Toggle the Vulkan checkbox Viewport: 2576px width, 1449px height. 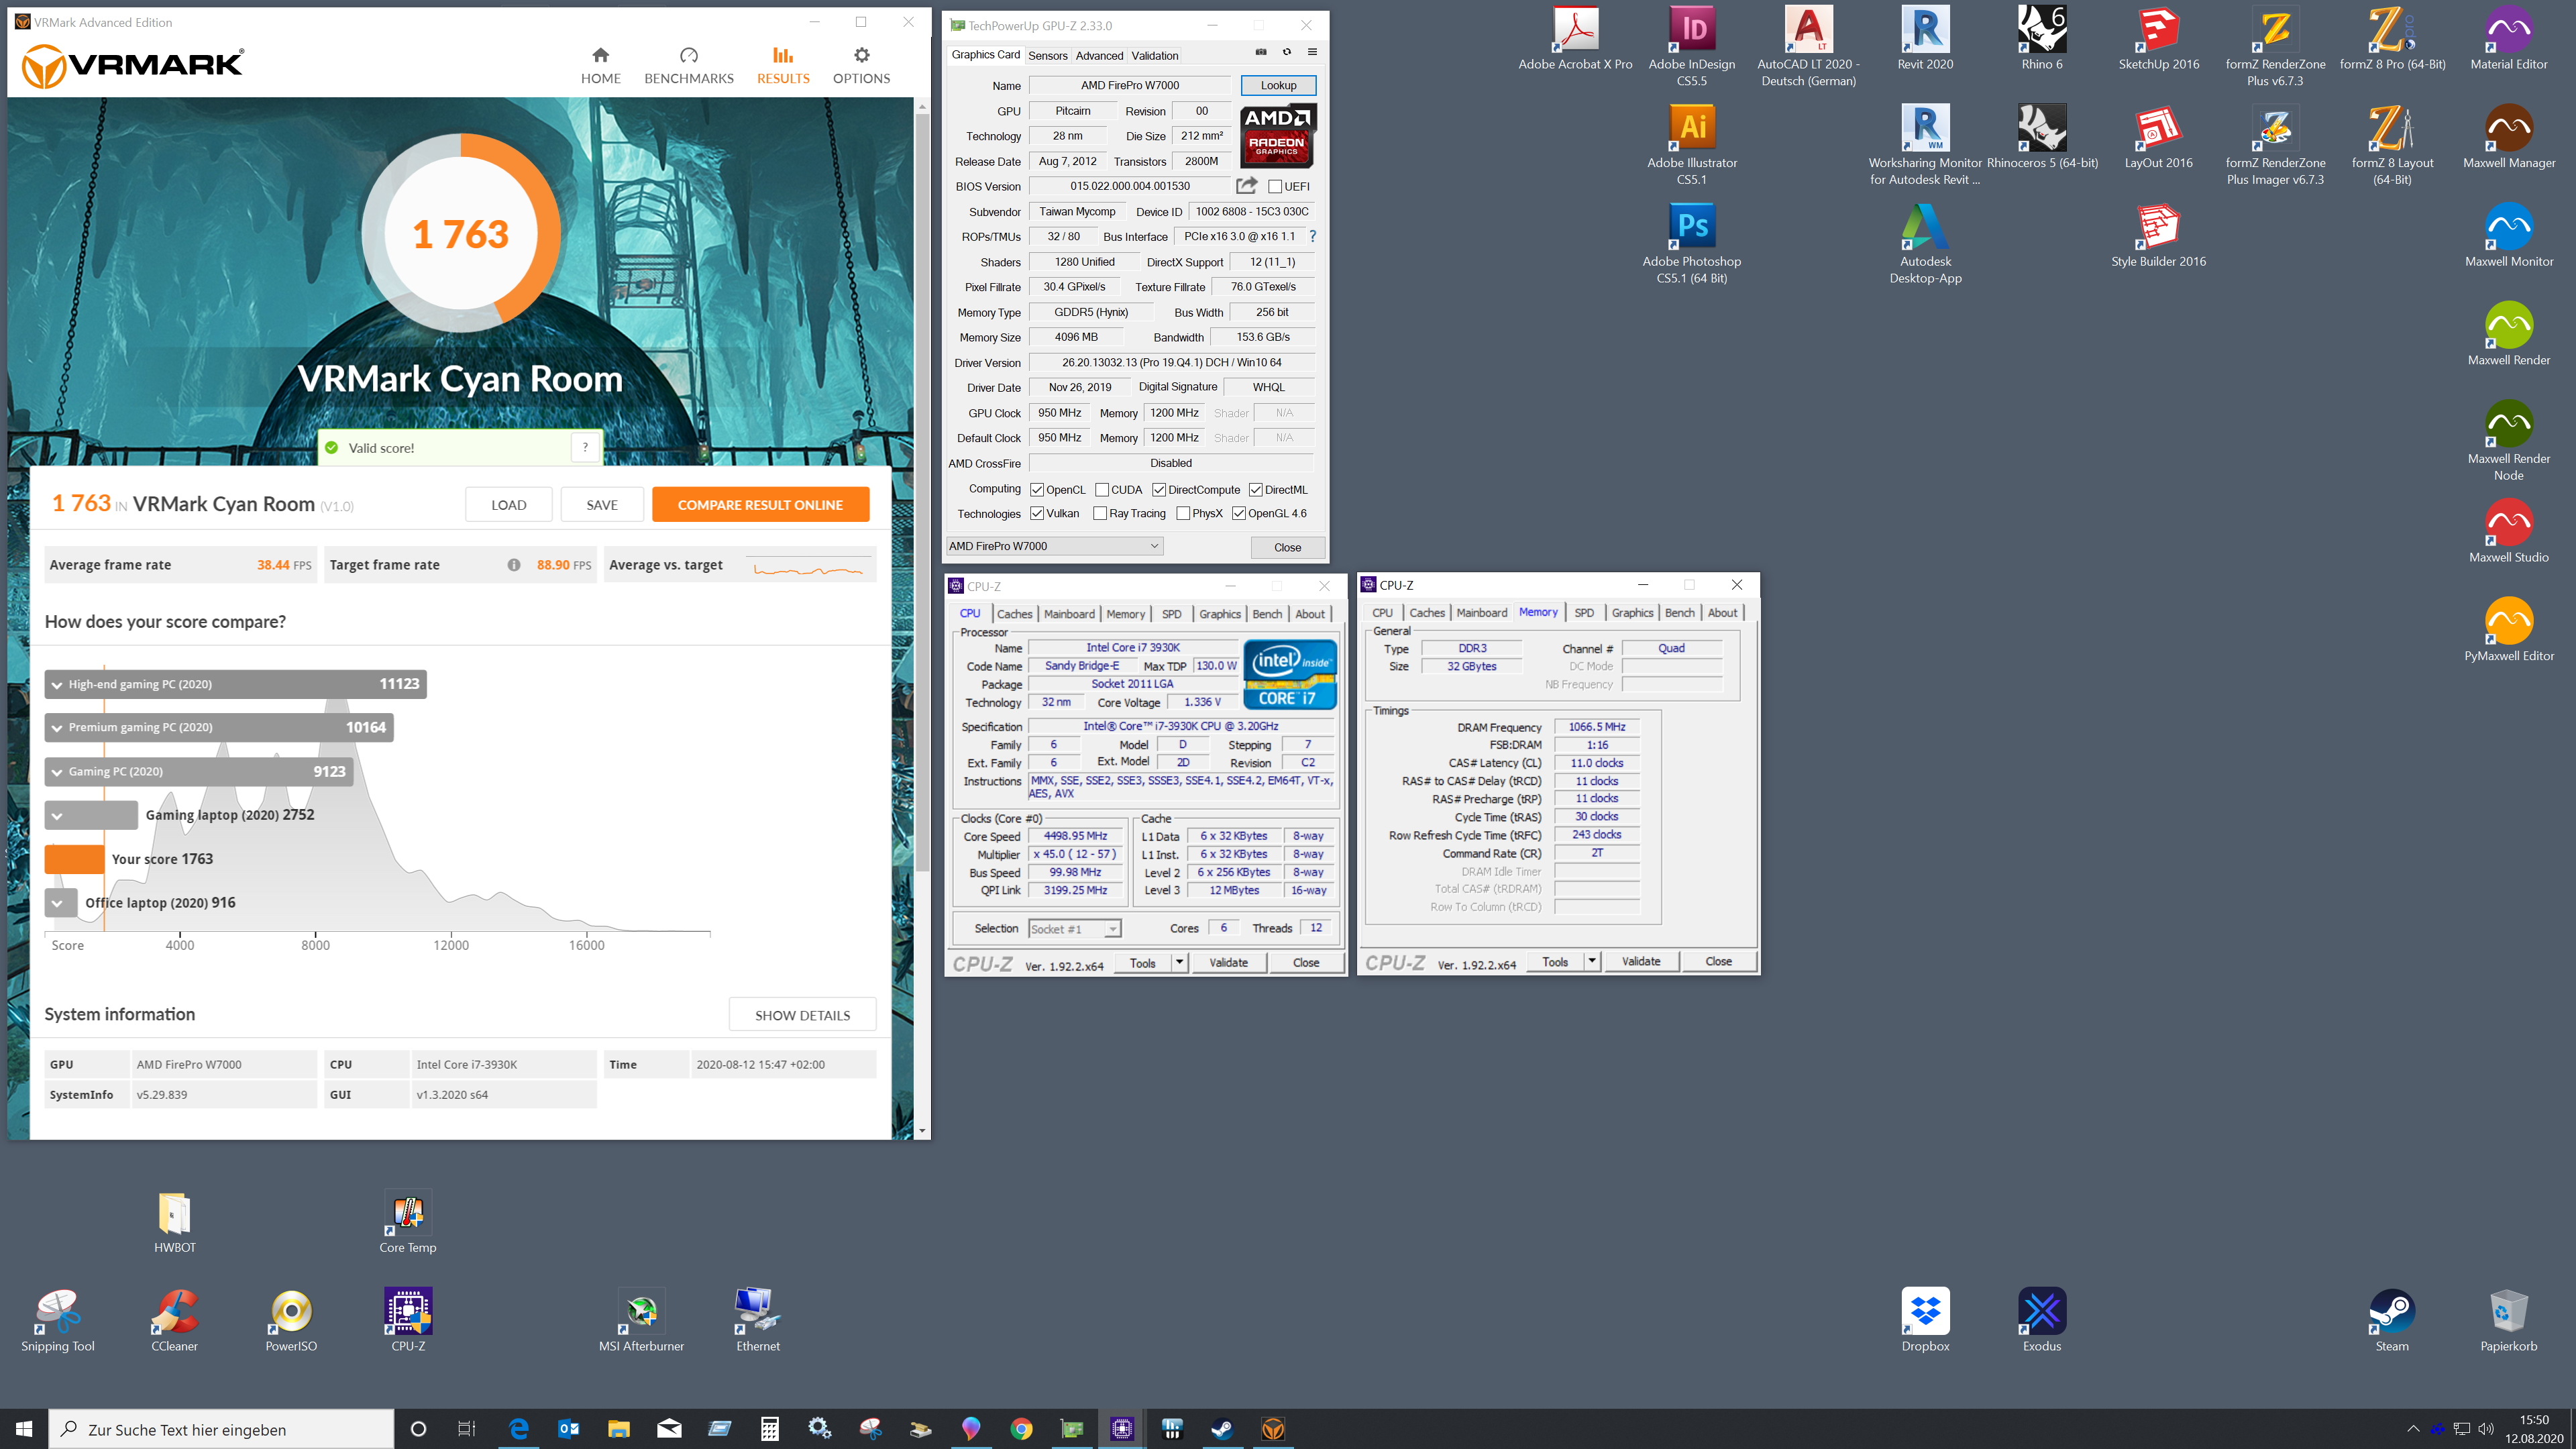[1037, 514]
